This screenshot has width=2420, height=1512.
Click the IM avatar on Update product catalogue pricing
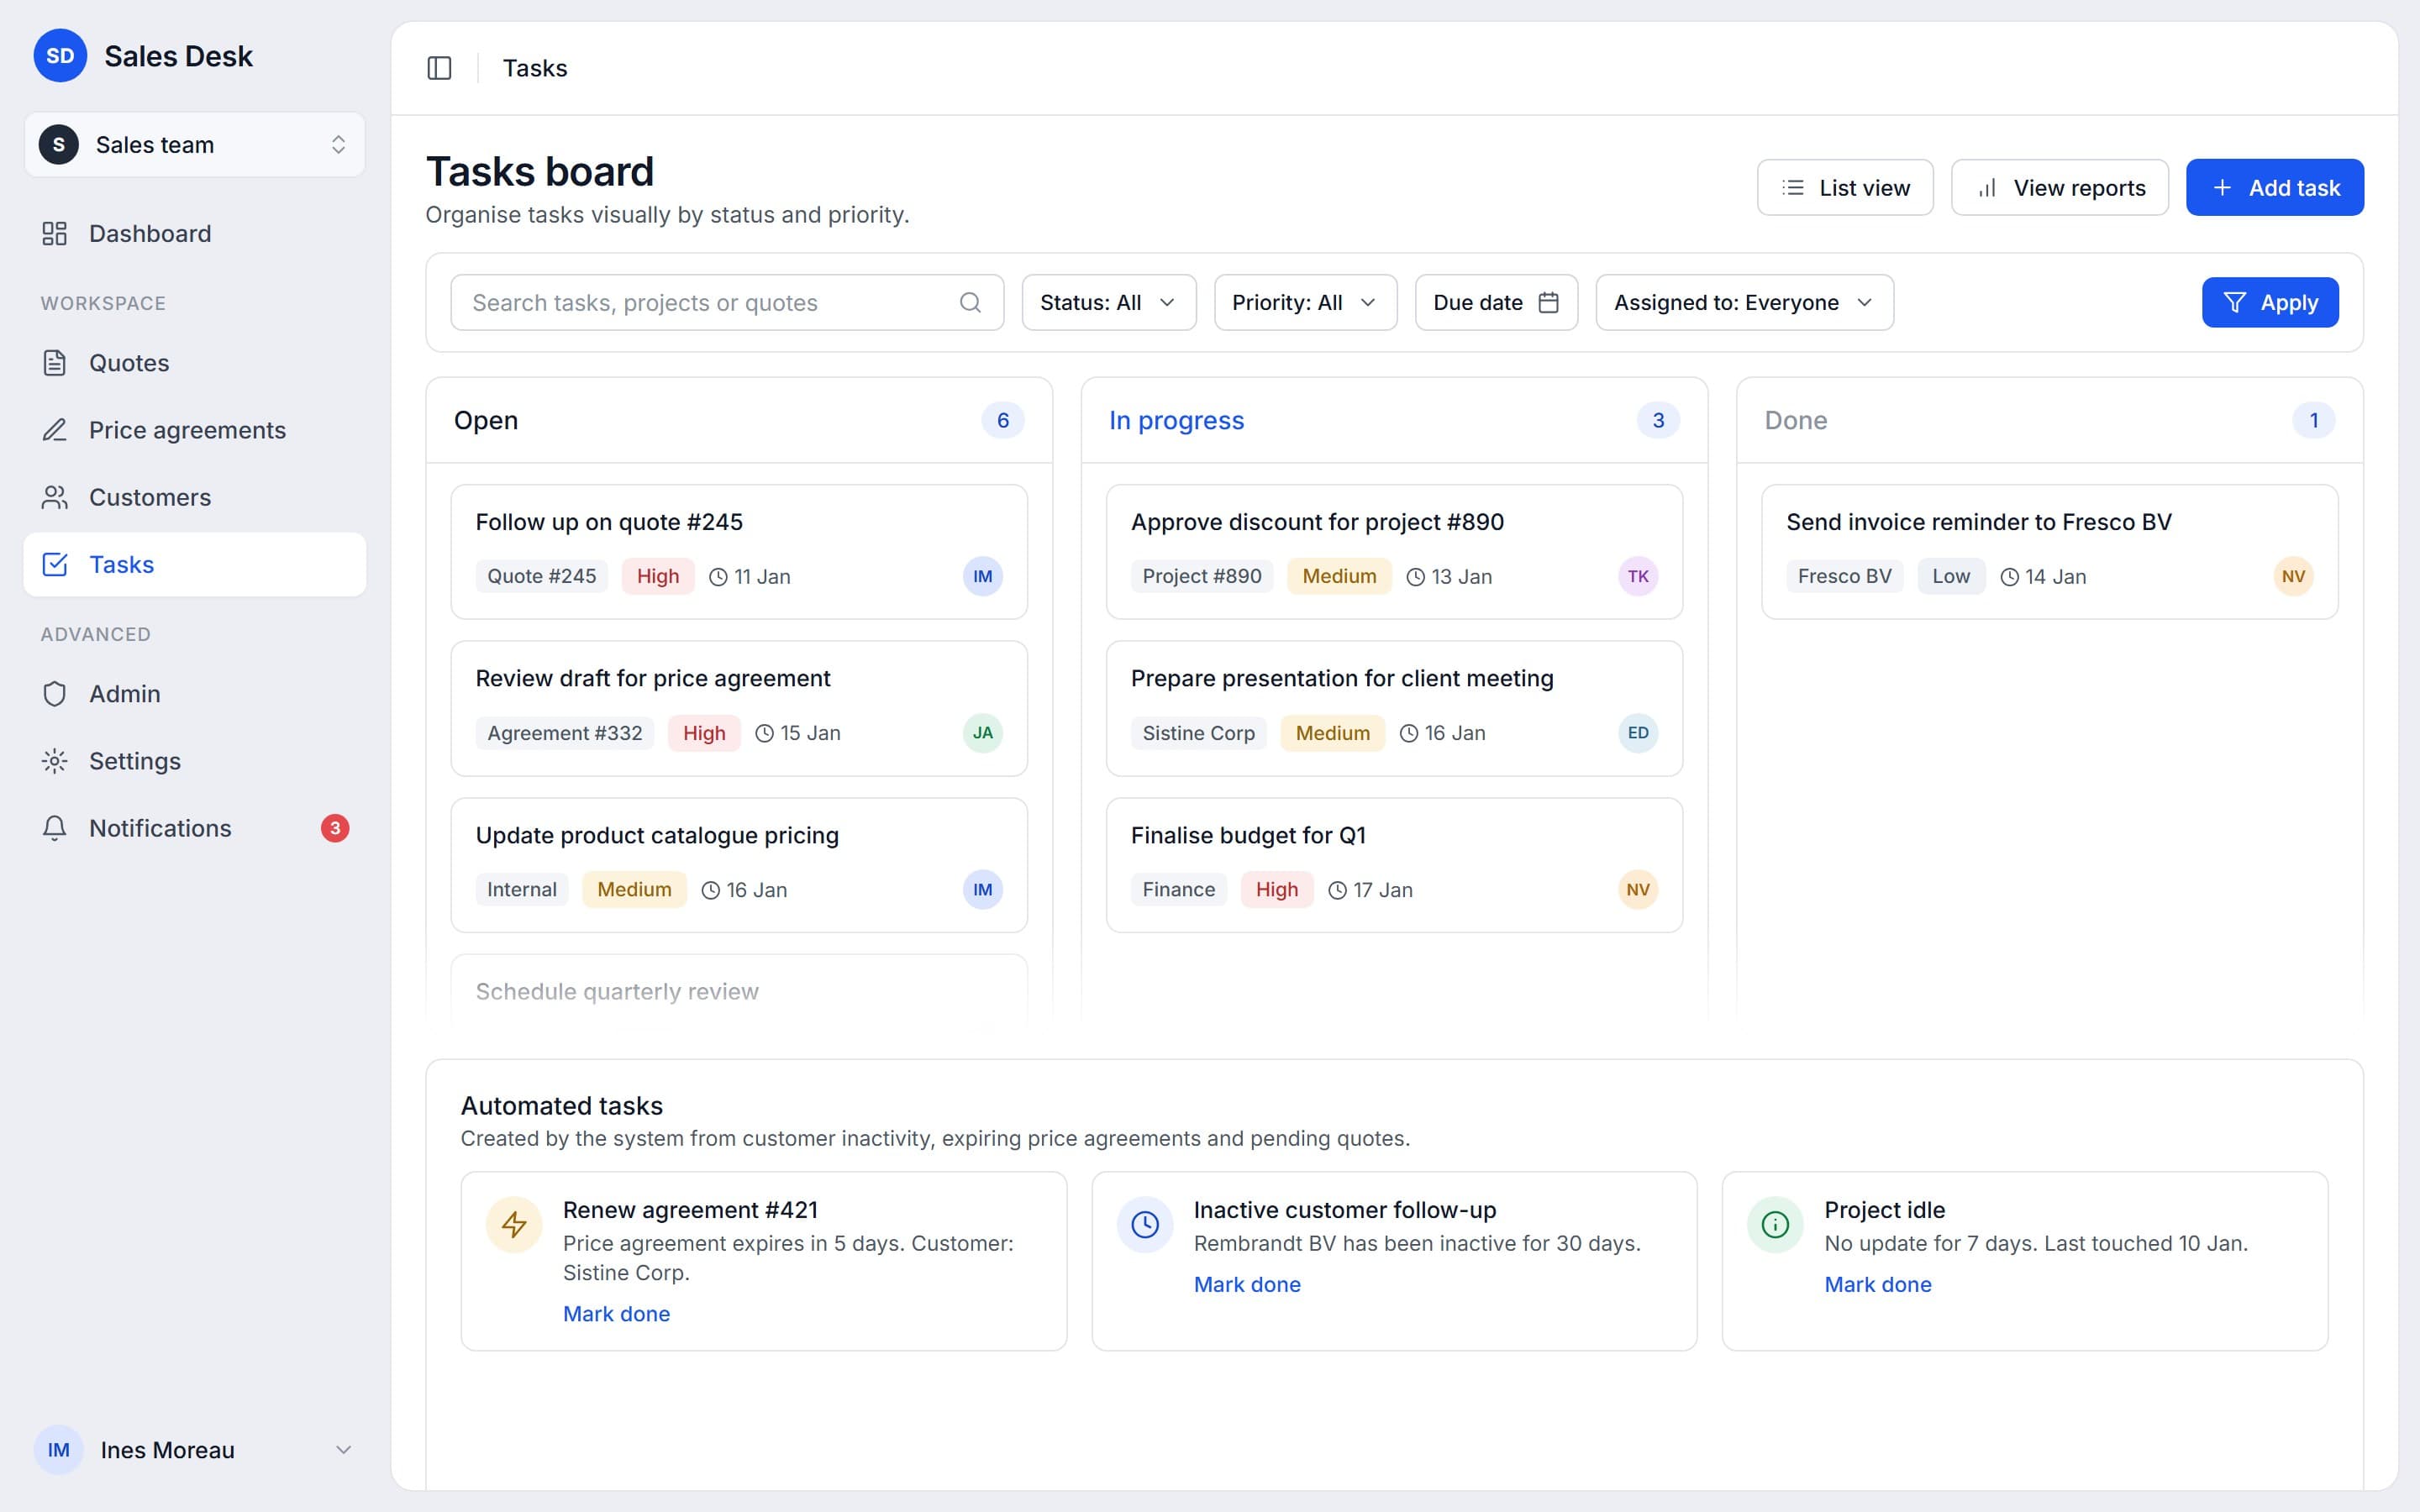pos(982,890)
